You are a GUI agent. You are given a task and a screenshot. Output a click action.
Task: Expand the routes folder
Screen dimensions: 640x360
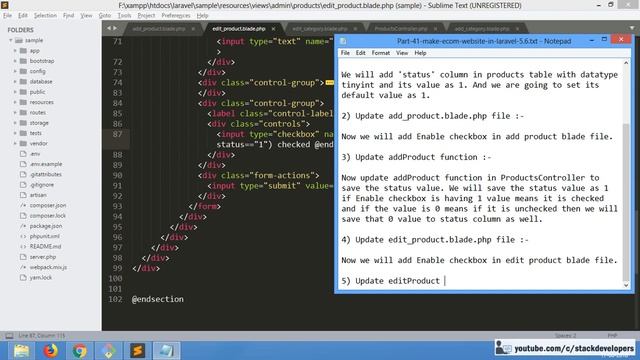[15, 113]
